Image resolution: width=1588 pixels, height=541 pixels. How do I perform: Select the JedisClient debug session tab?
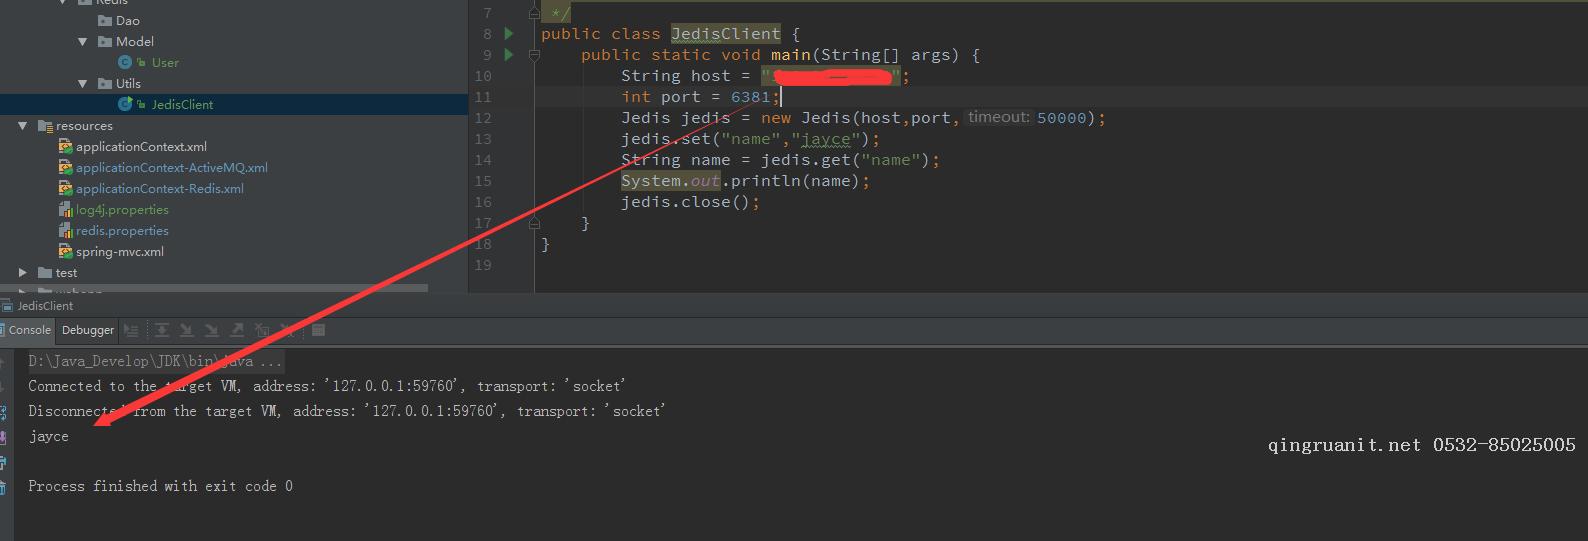(x=45, y=306)
